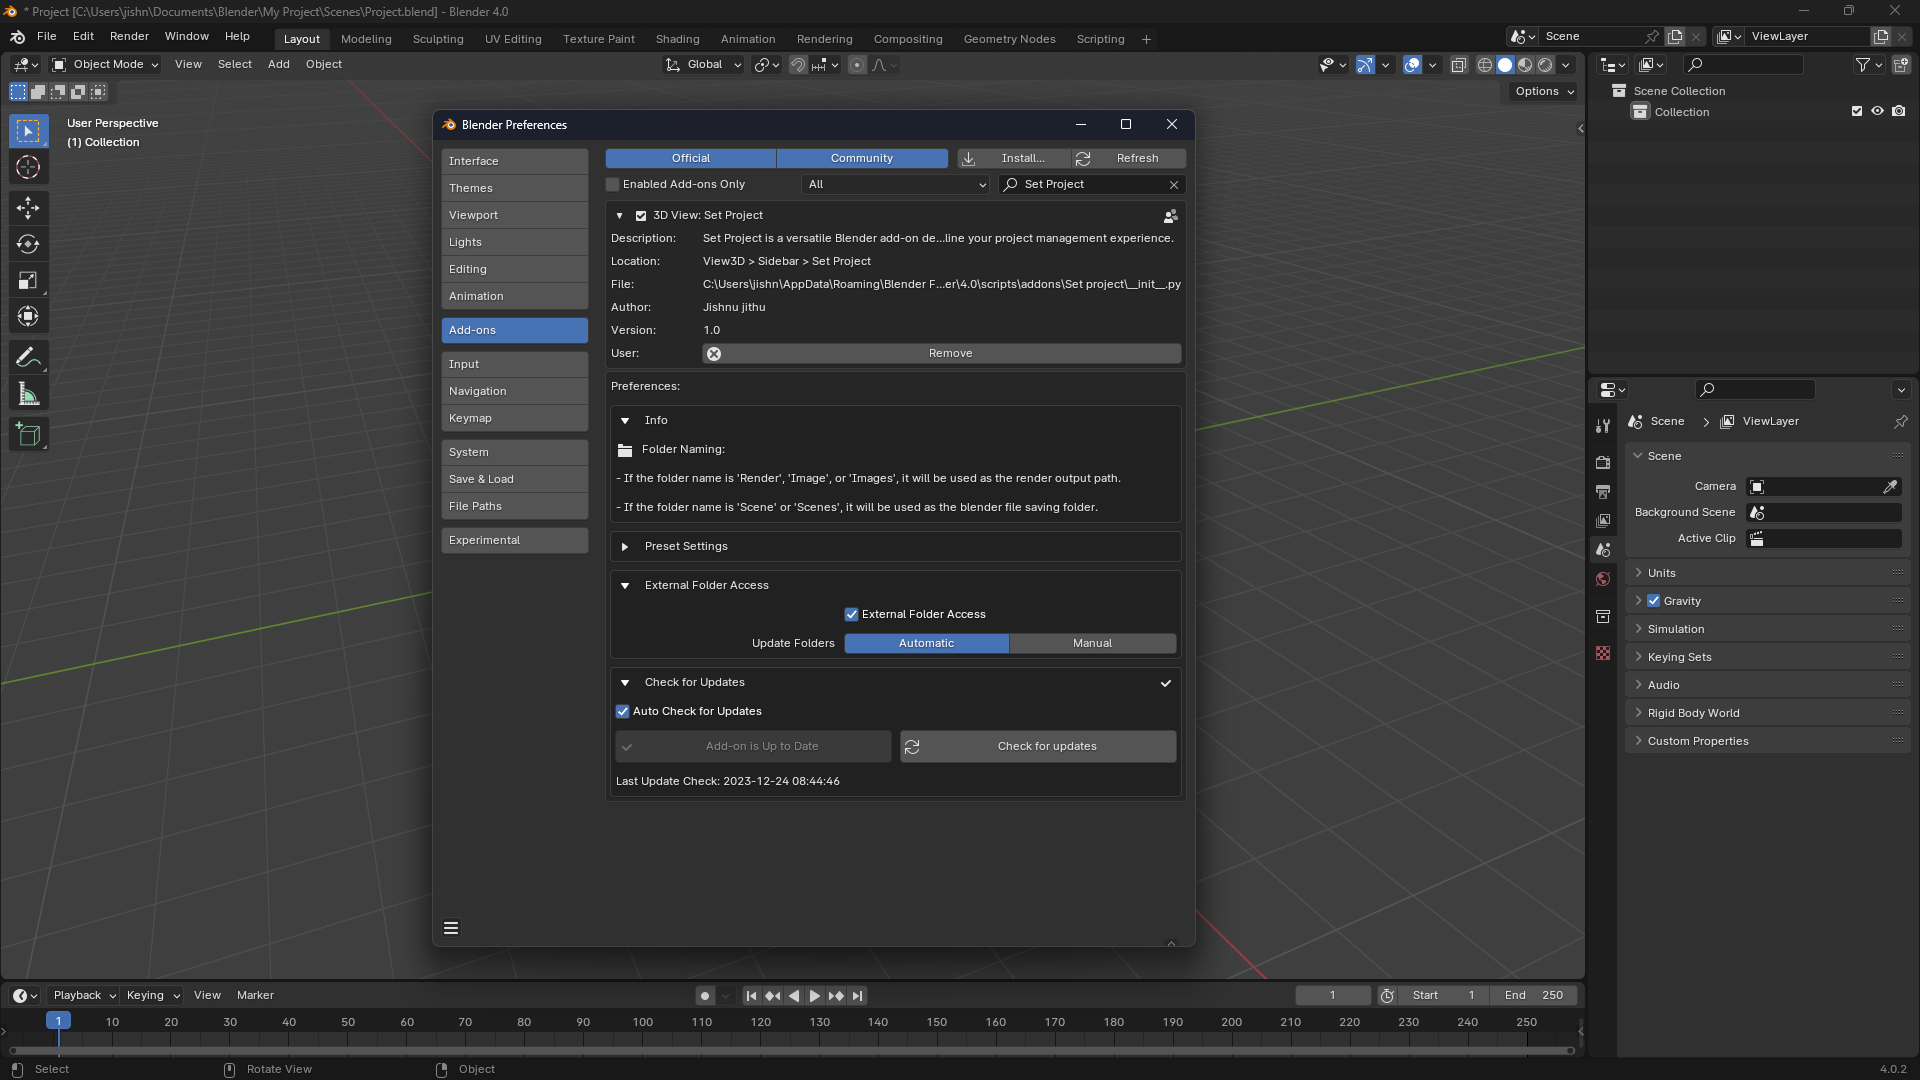Viewport: 1920px width, 1080px height.
Task: Open the World properties tab
Action: [1603, 579]
